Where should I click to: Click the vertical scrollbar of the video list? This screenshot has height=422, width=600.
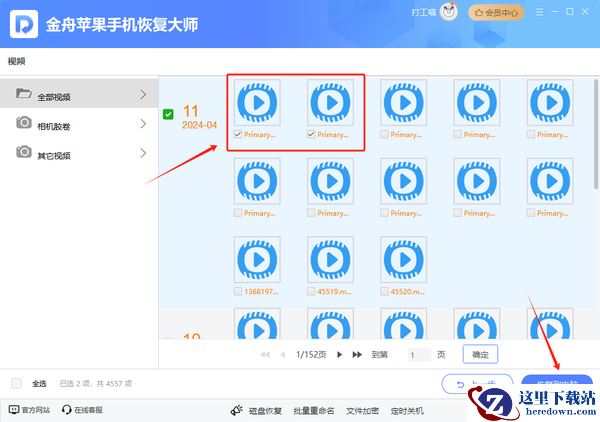(596, 134)
